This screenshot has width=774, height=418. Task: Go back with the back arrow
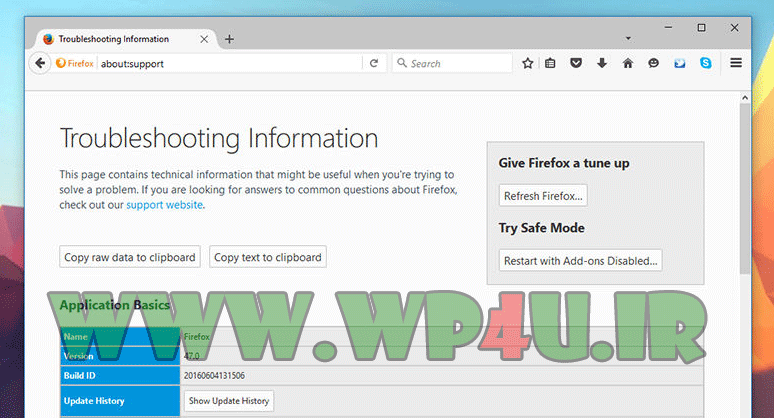click(40, 63)
